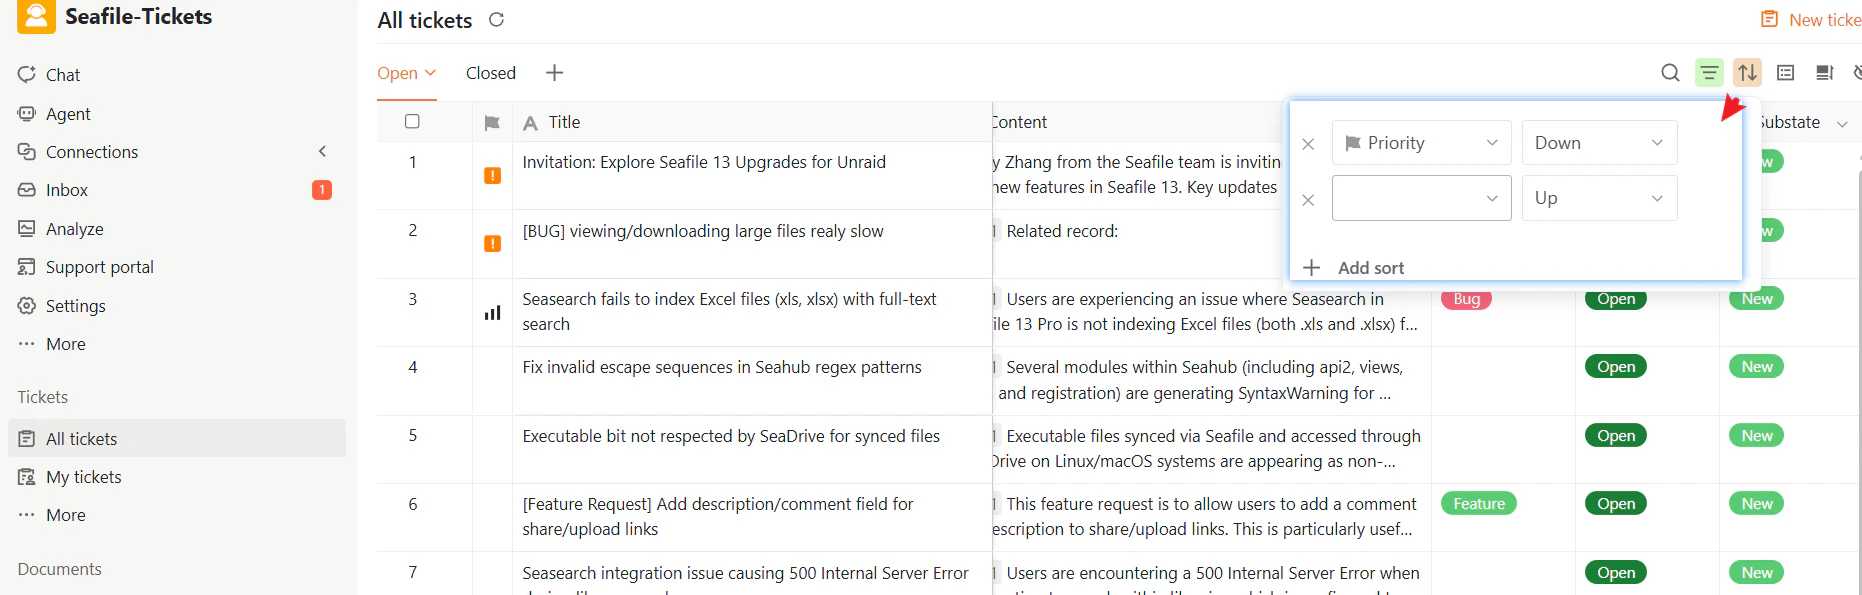Click the plus icon to add view
The image size is (1862, 595).
tap(554, 73)
